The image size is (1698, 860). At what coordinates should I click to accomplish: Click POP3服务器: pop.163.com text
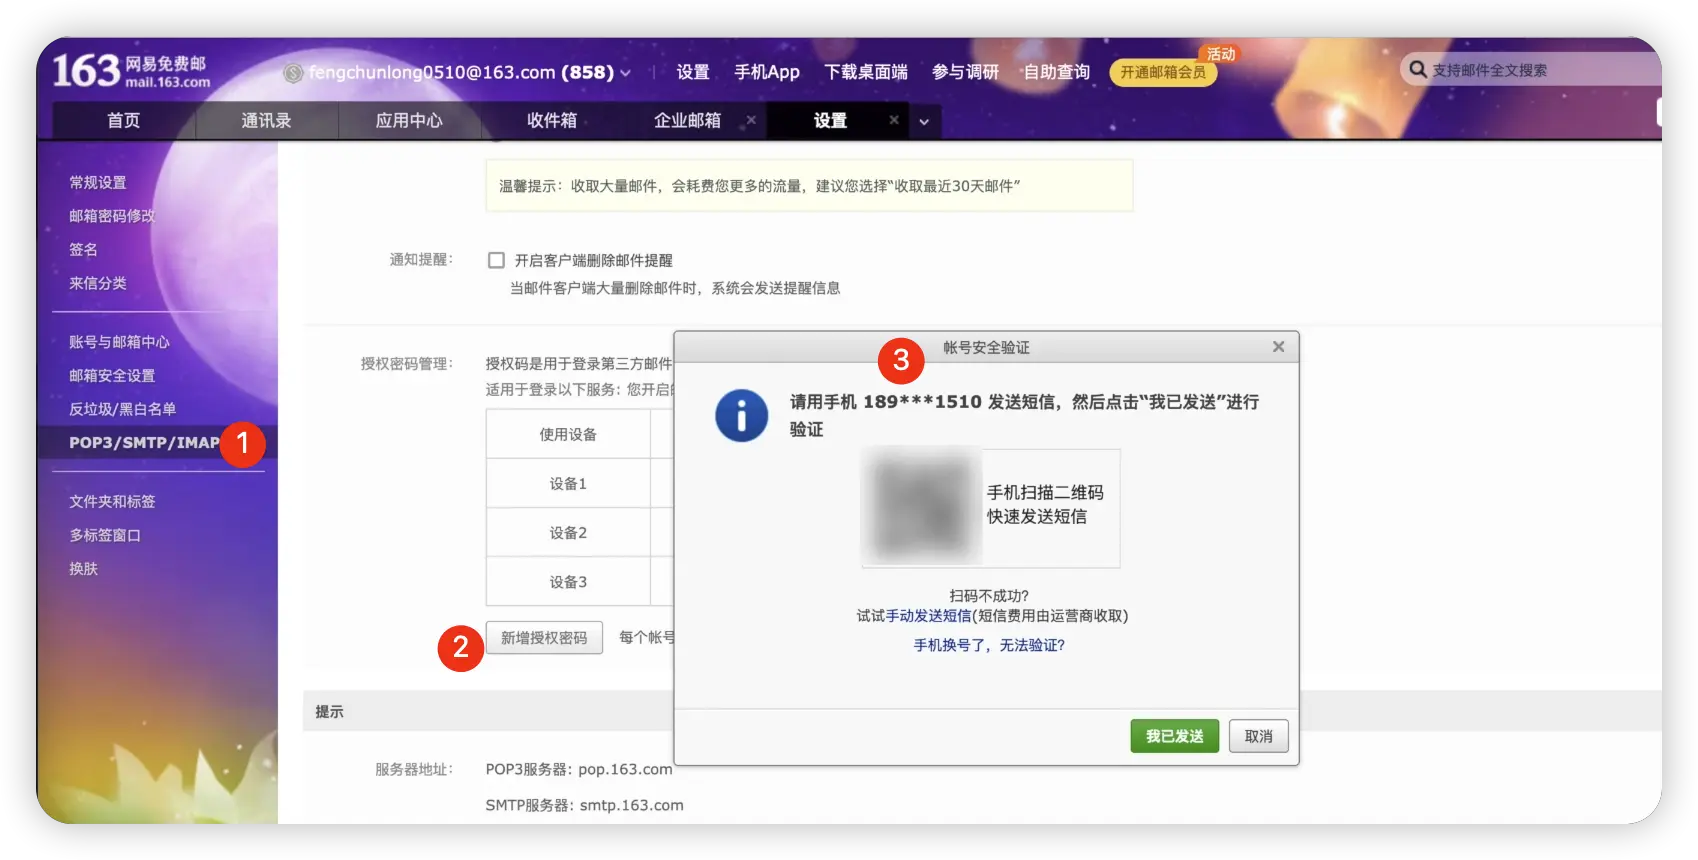click(579, 769)
